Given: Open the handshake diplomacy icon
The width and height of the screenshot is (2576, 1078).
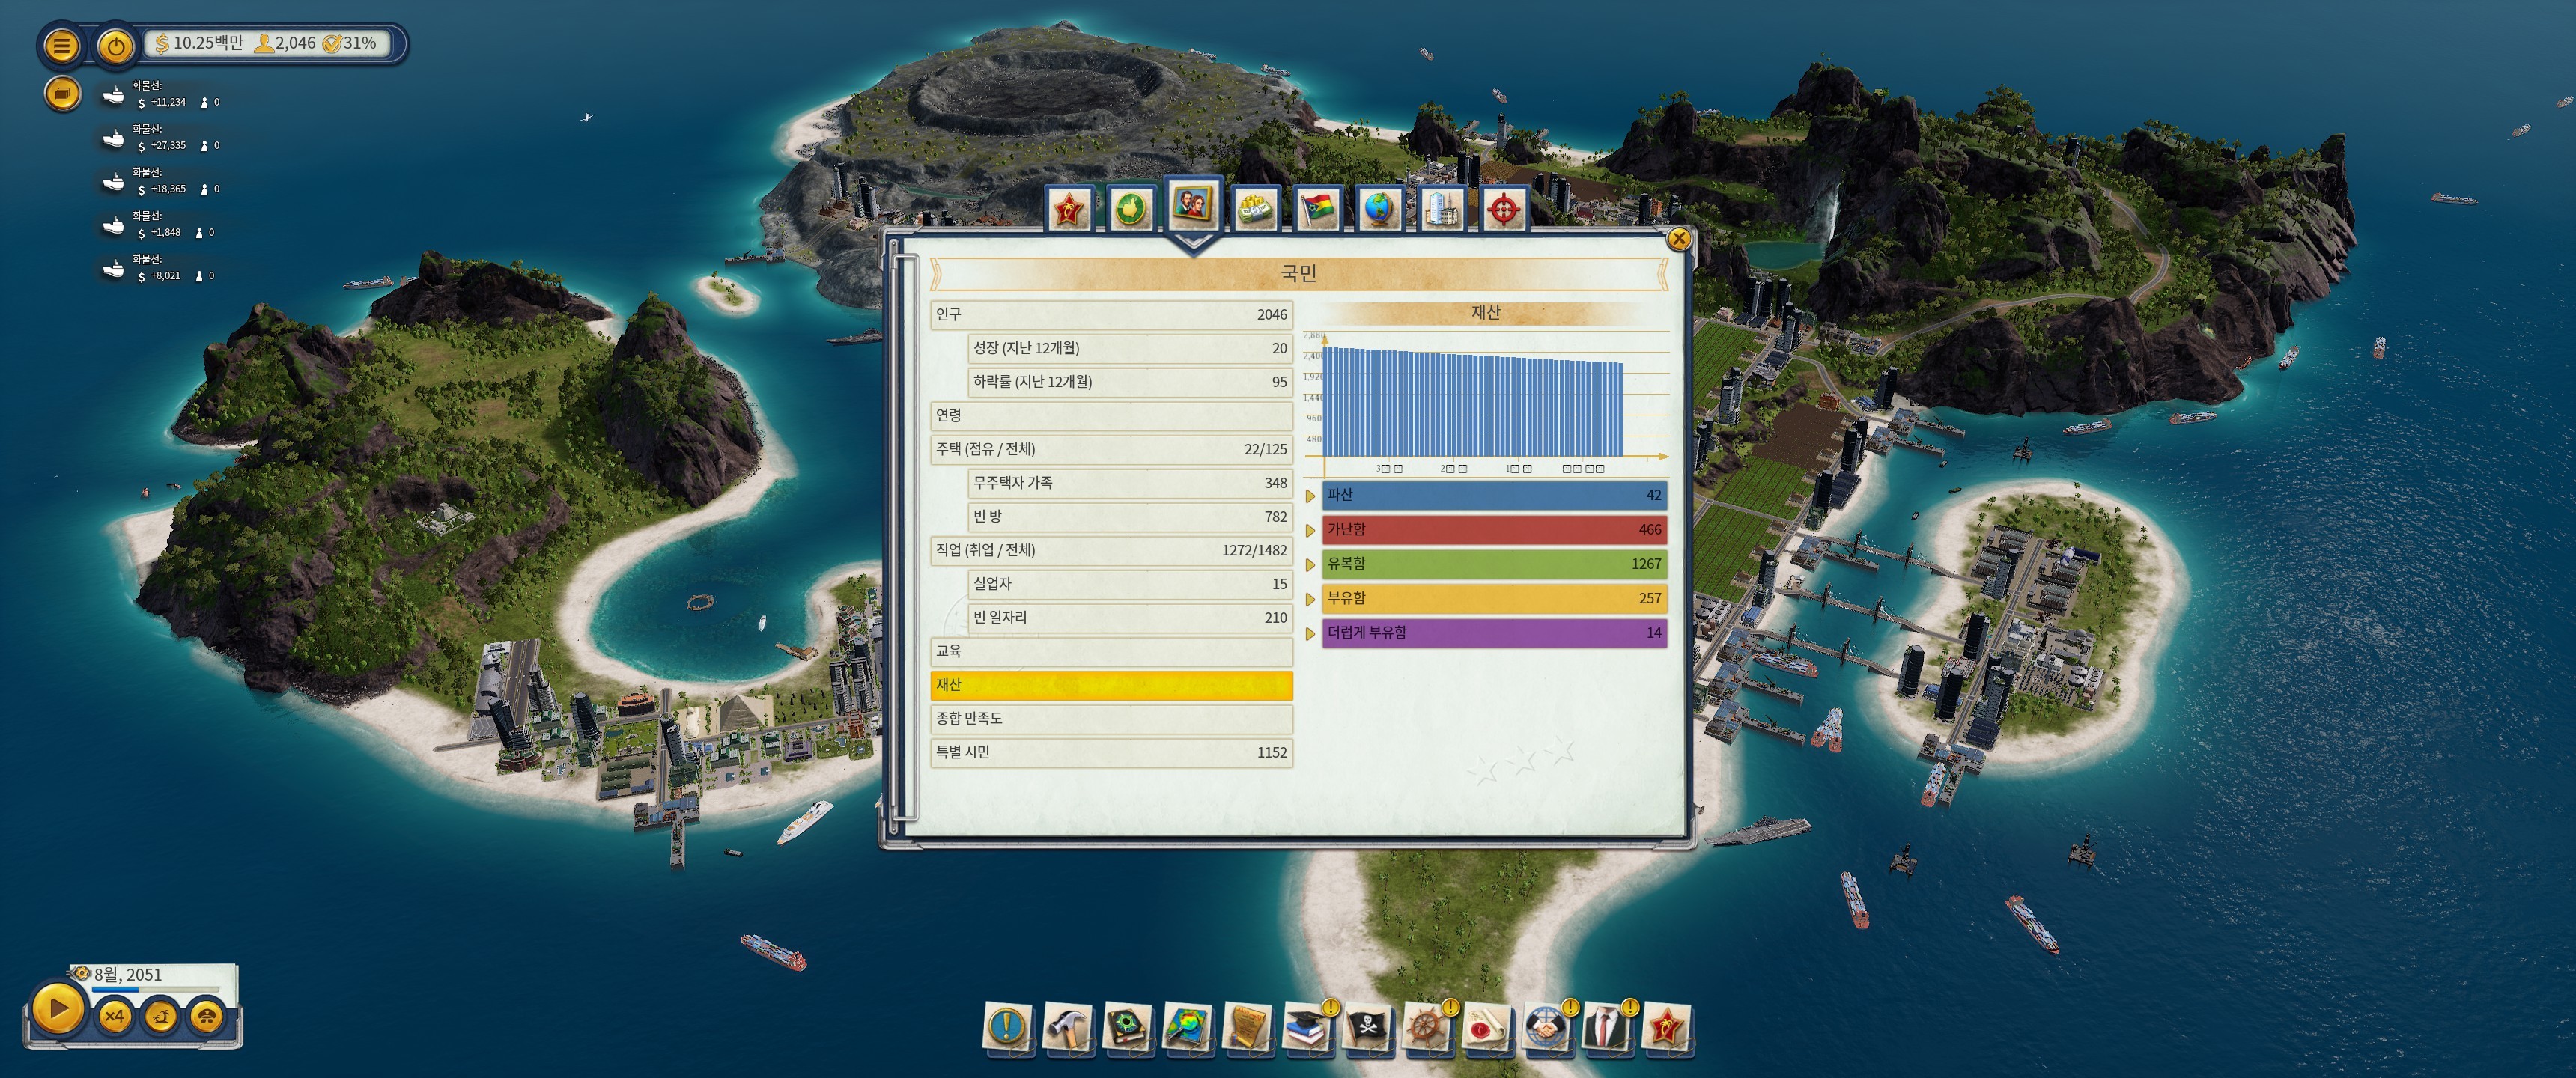Looking at the screenshot, I should (1546, 1027).
